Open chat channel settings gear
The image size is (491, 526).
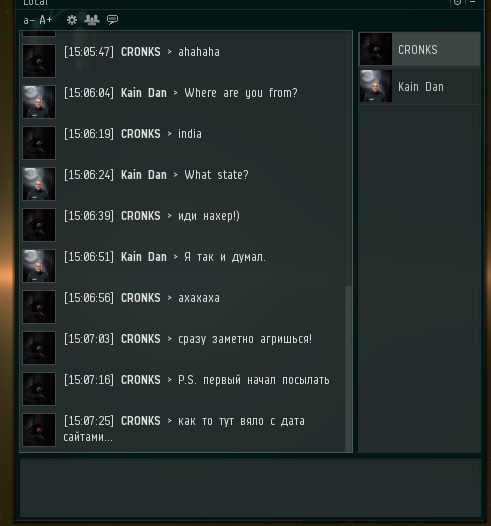click(x=71, y=20)
